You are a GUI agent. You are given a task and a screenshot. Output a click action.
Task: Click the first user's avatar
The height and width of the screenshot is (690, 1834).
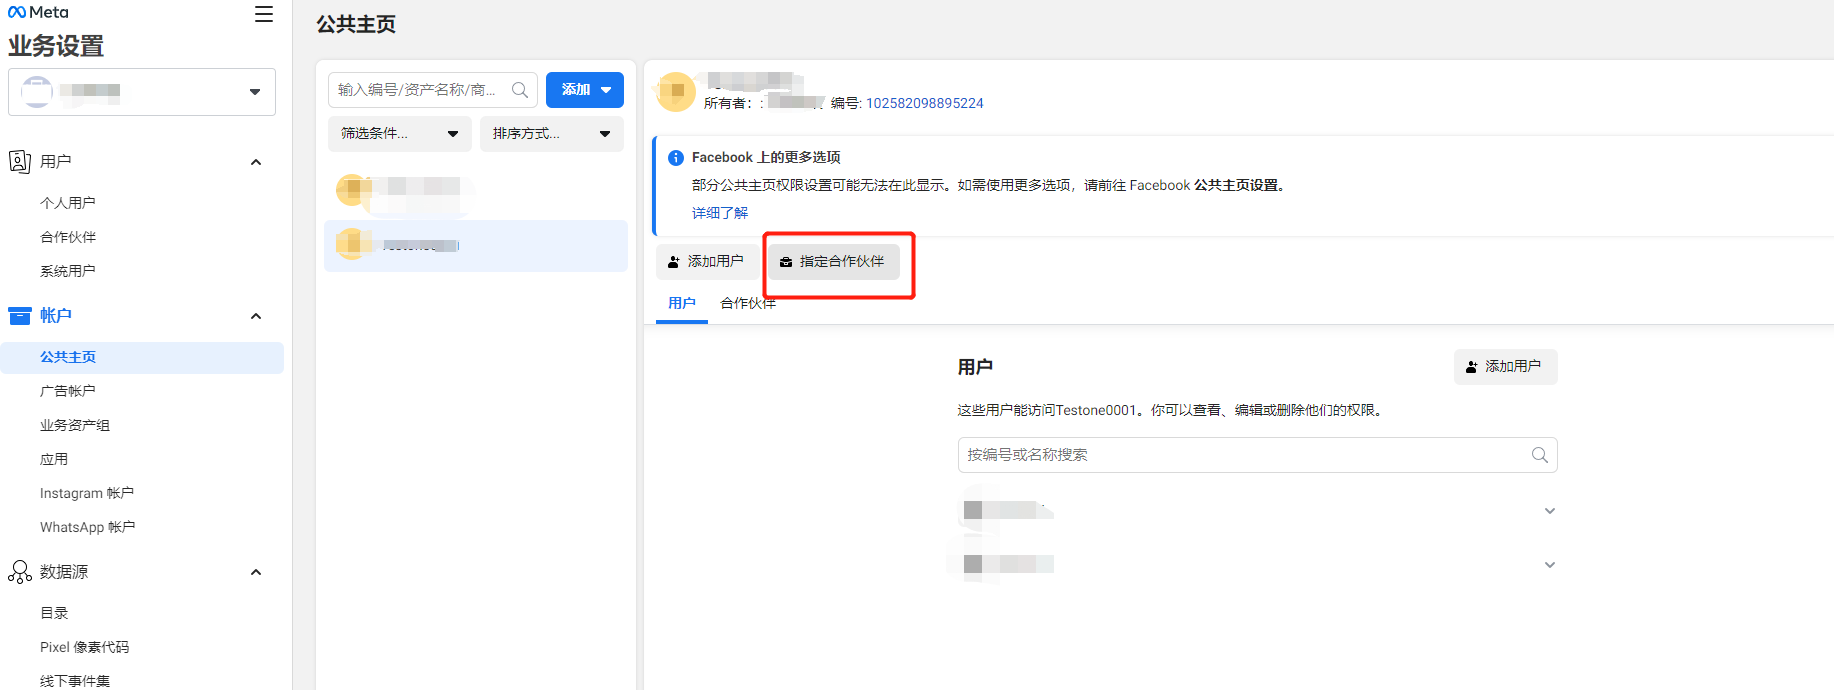[973, 510]
